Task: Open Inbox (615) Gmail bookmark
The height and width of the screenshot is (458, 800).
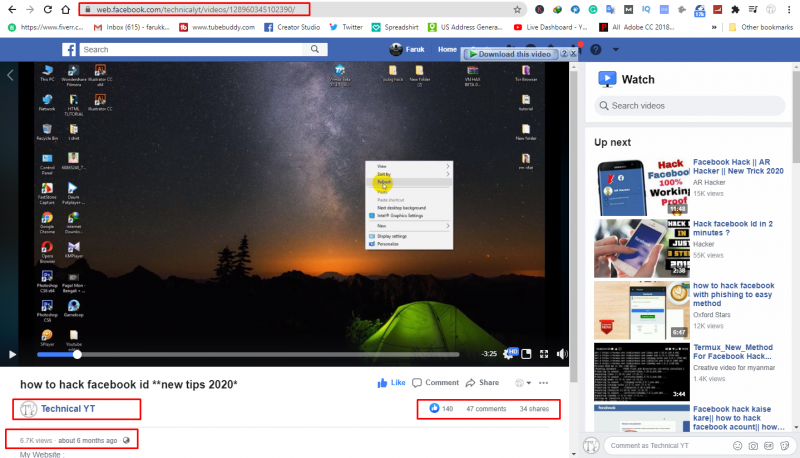Action: [131, 27]
